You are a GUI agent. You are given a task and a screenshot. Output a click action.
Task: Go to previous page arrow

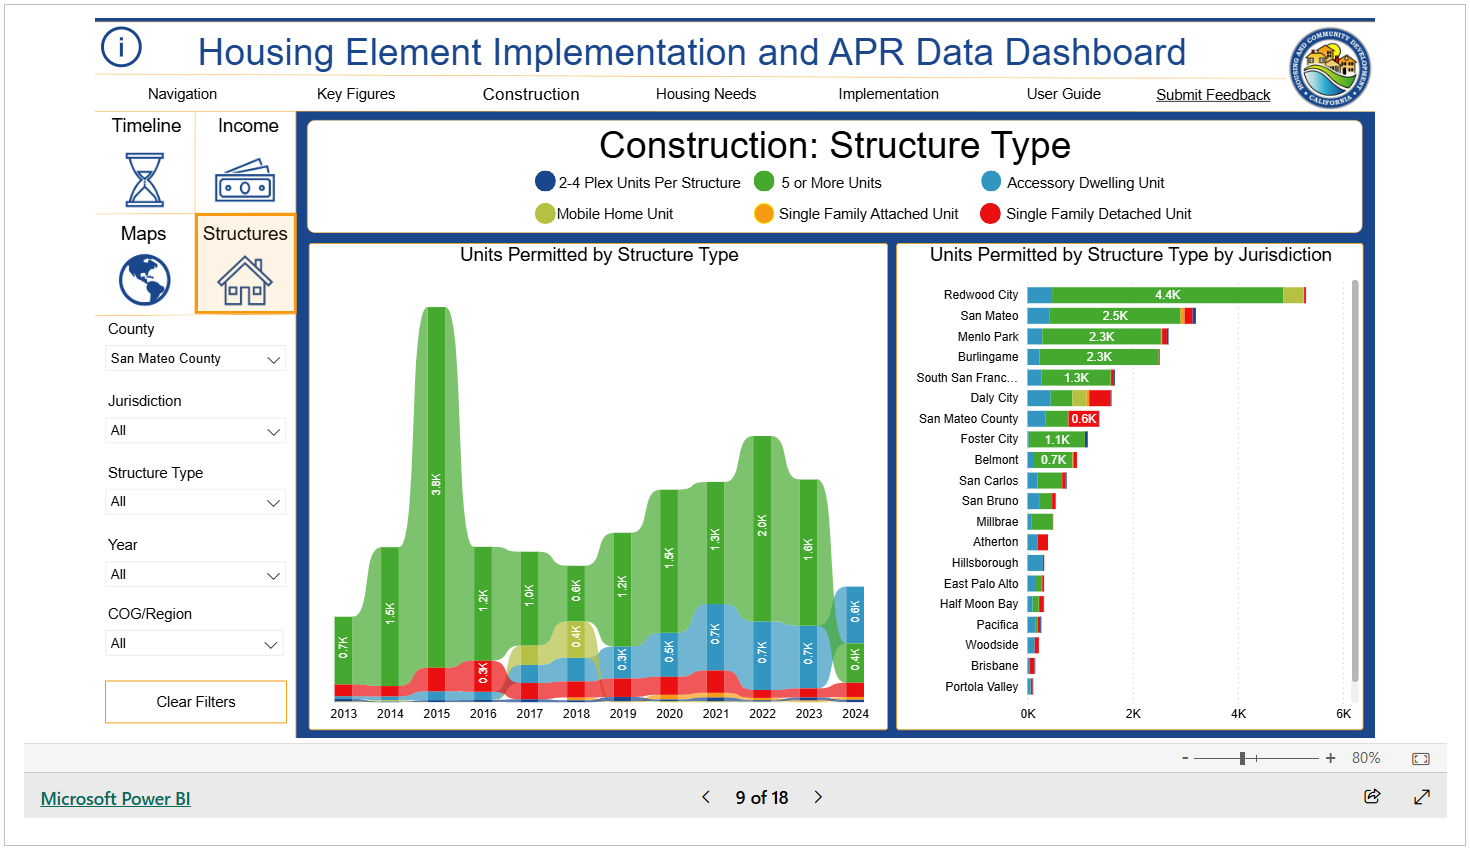point(706,797)
